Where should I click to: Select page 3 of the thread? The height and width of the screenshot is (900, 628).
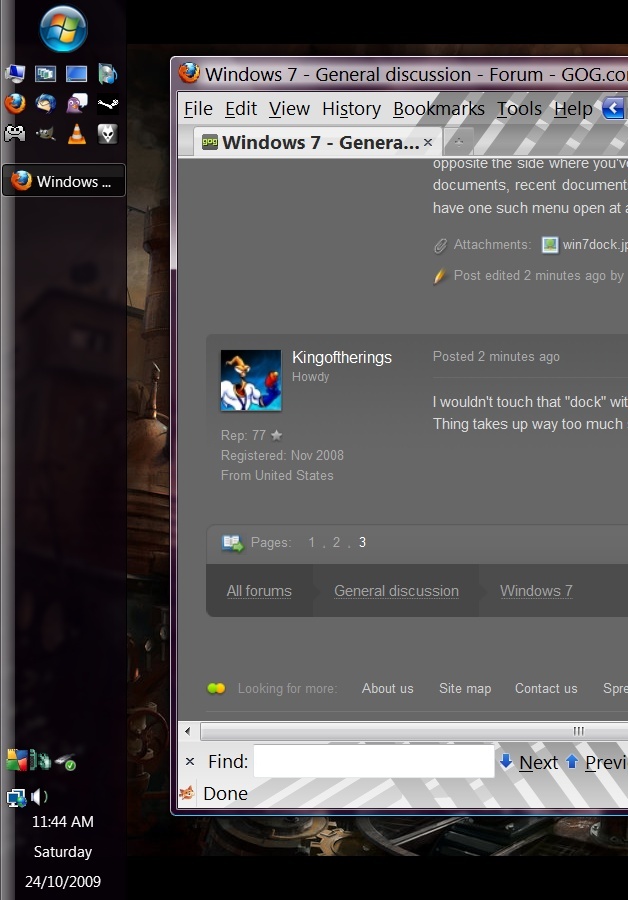[362, 542]
